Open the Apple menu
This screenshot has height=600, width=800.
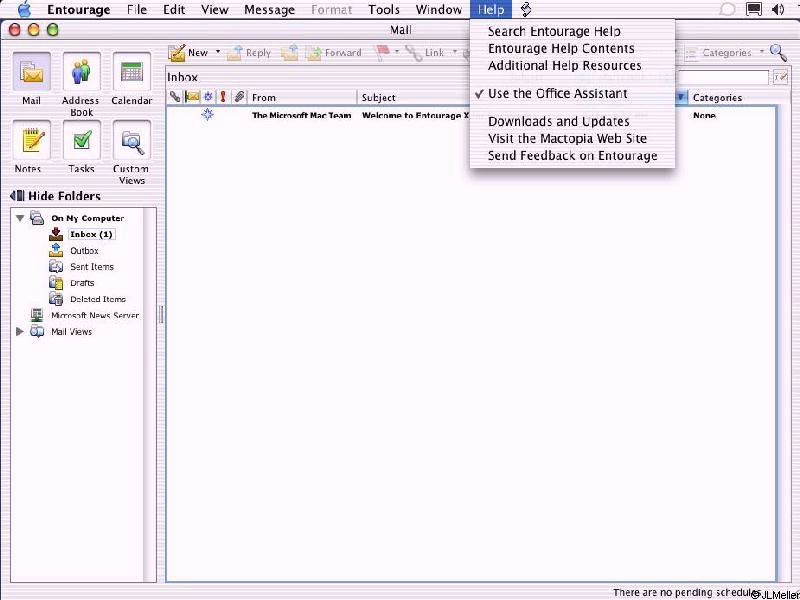(x=24, y=9)
